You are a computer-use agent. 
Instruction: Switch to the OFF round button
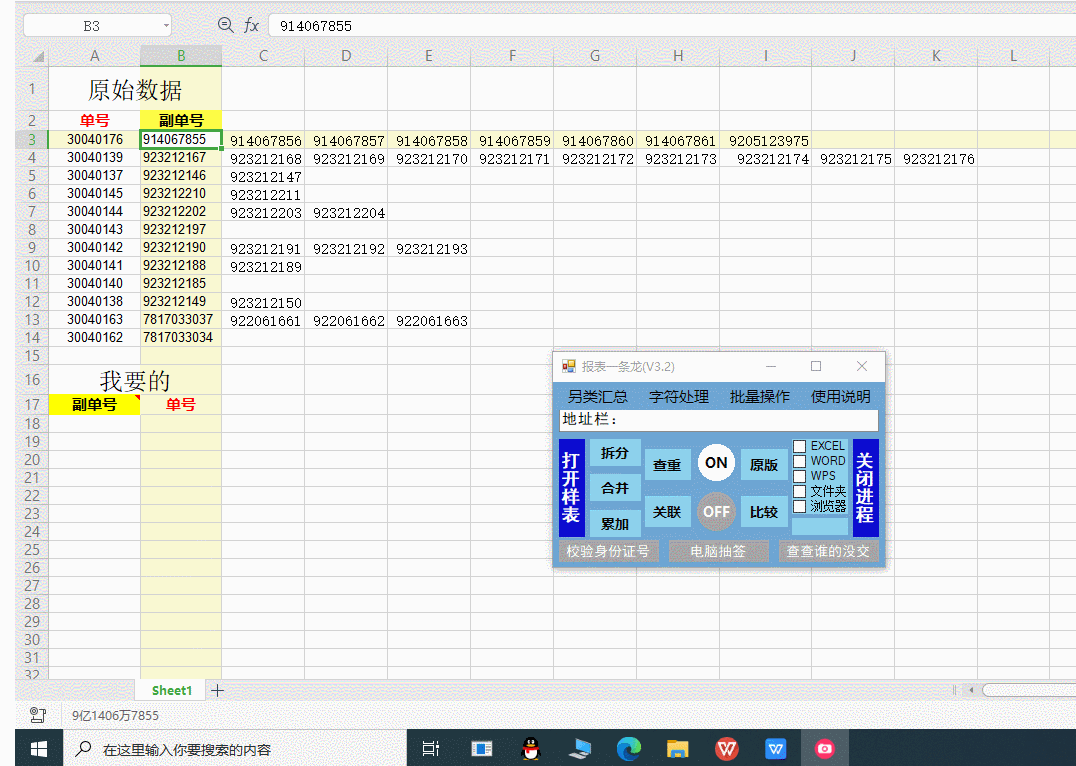click(x=716, y=511)
